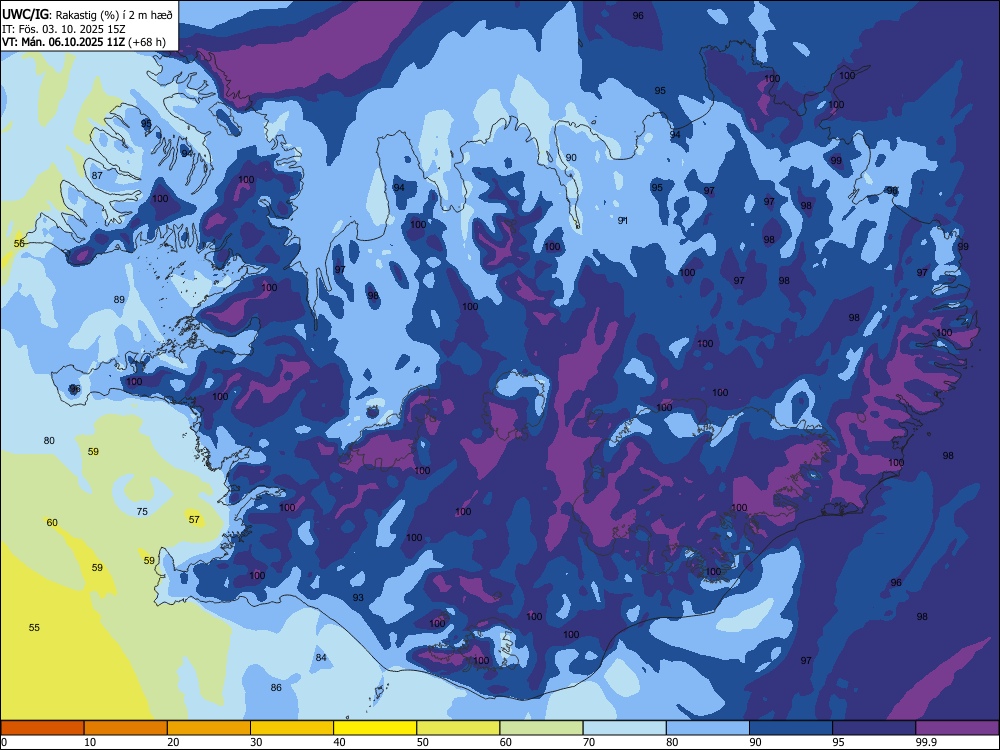The width and height of the screenshot is (1000, 750).
Task: Click the map humidity value 91
Action: [x=623, y=221]
